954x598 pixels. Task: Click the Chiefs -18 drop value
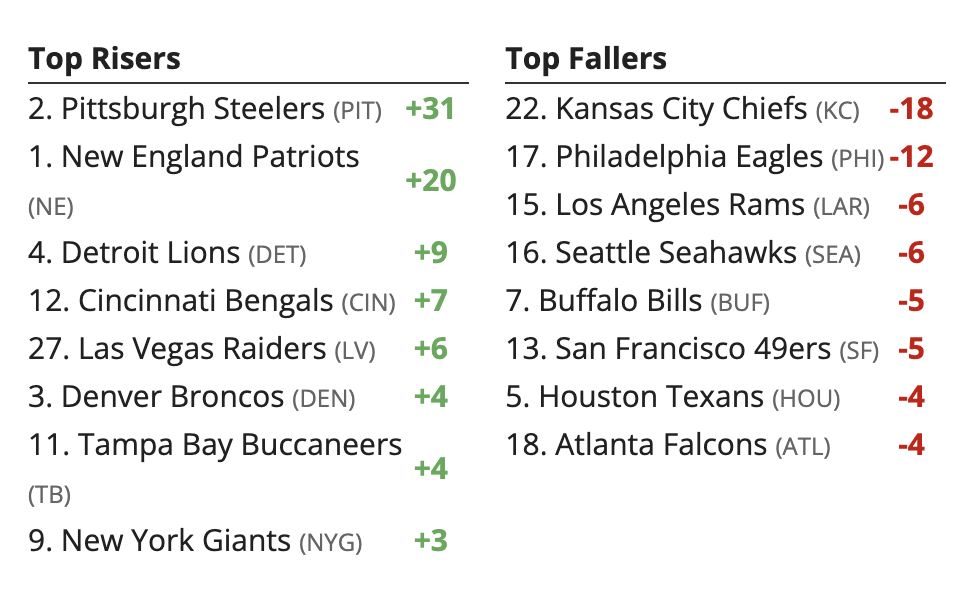pyautogui.click(x=911, y=109)
